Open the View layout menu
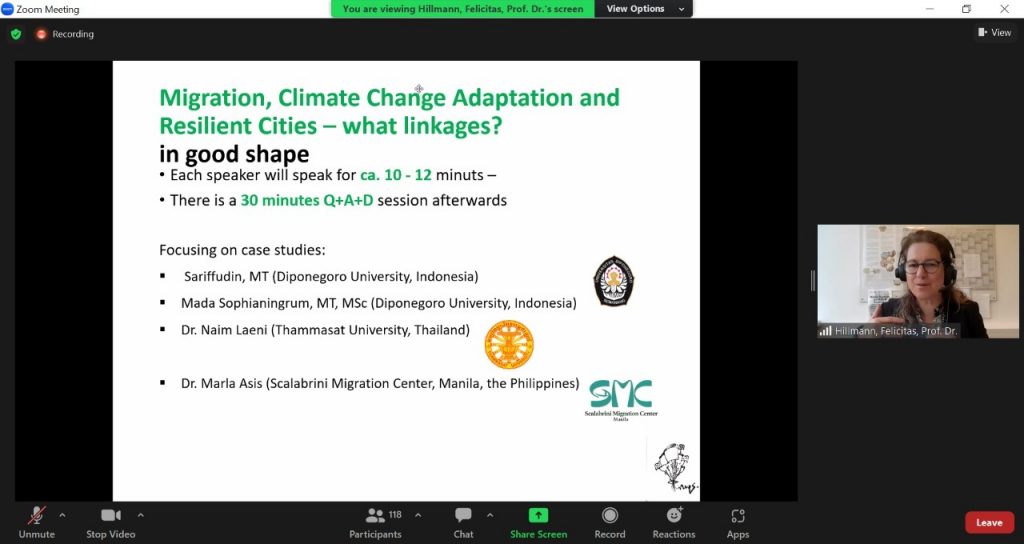1024x544 pixels. pos(994,33)
